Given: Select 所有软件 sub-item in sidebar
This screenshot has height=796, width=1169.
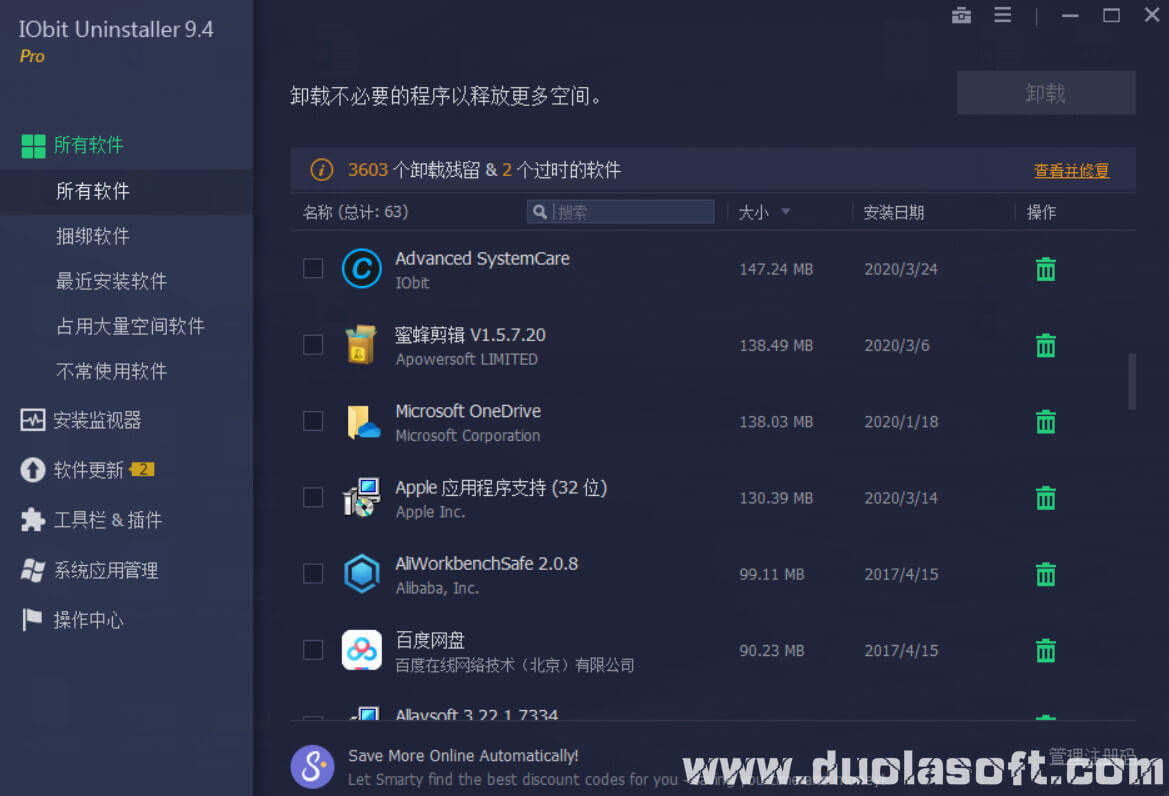Looking at the screenshot, I should [127, 192].
